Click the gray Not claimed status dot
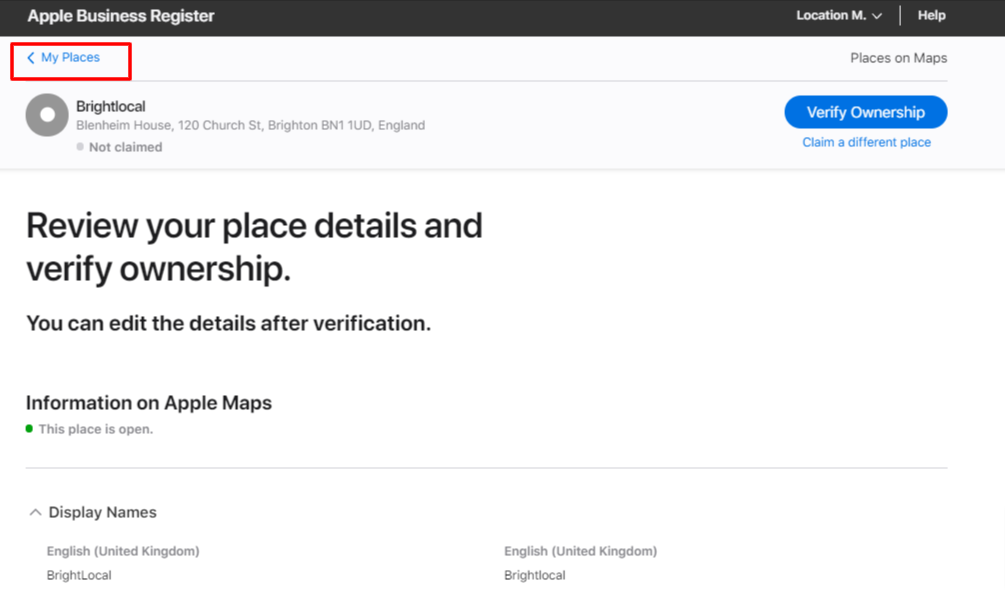The width and height of the screenshot is (1005, 603). 80,147
